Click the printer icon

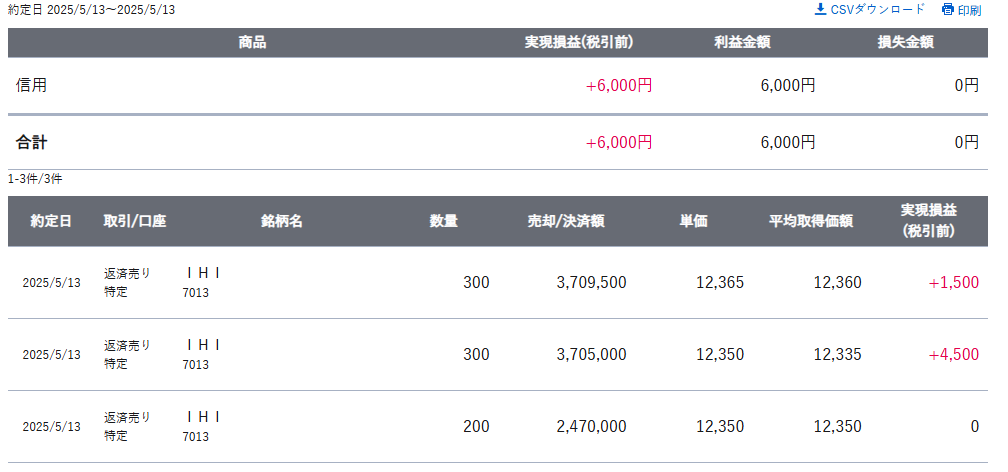[x=948, y=10]
